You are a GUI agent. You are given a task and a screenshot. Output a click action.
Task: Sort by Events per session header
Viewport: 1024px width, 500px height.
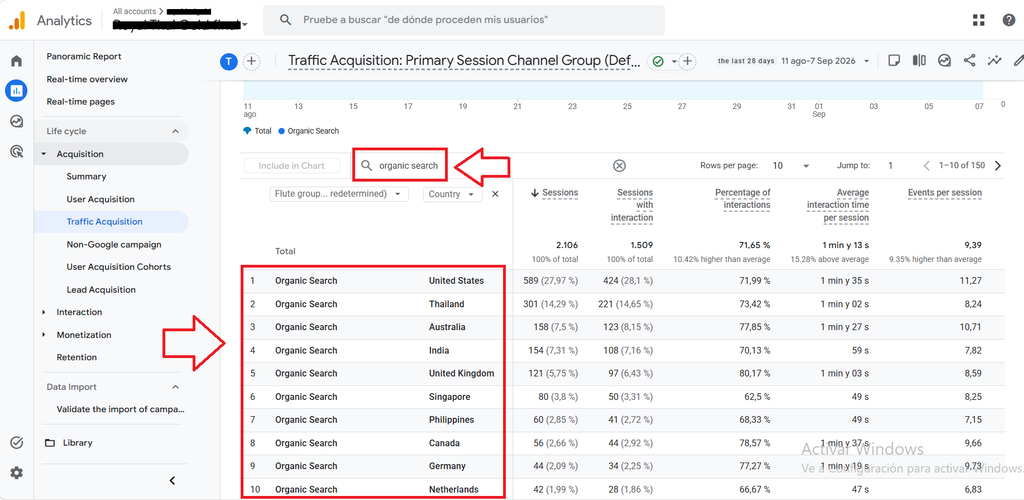coord(944,193)
